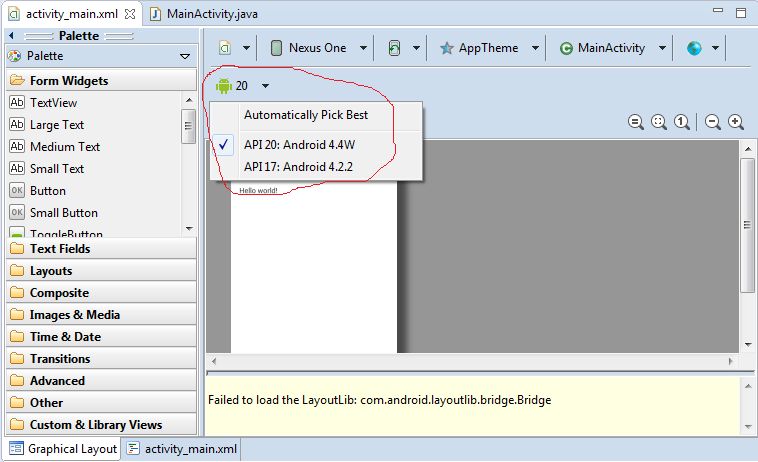Click the Form Widgets open folder icon

[x=17, y=80]
